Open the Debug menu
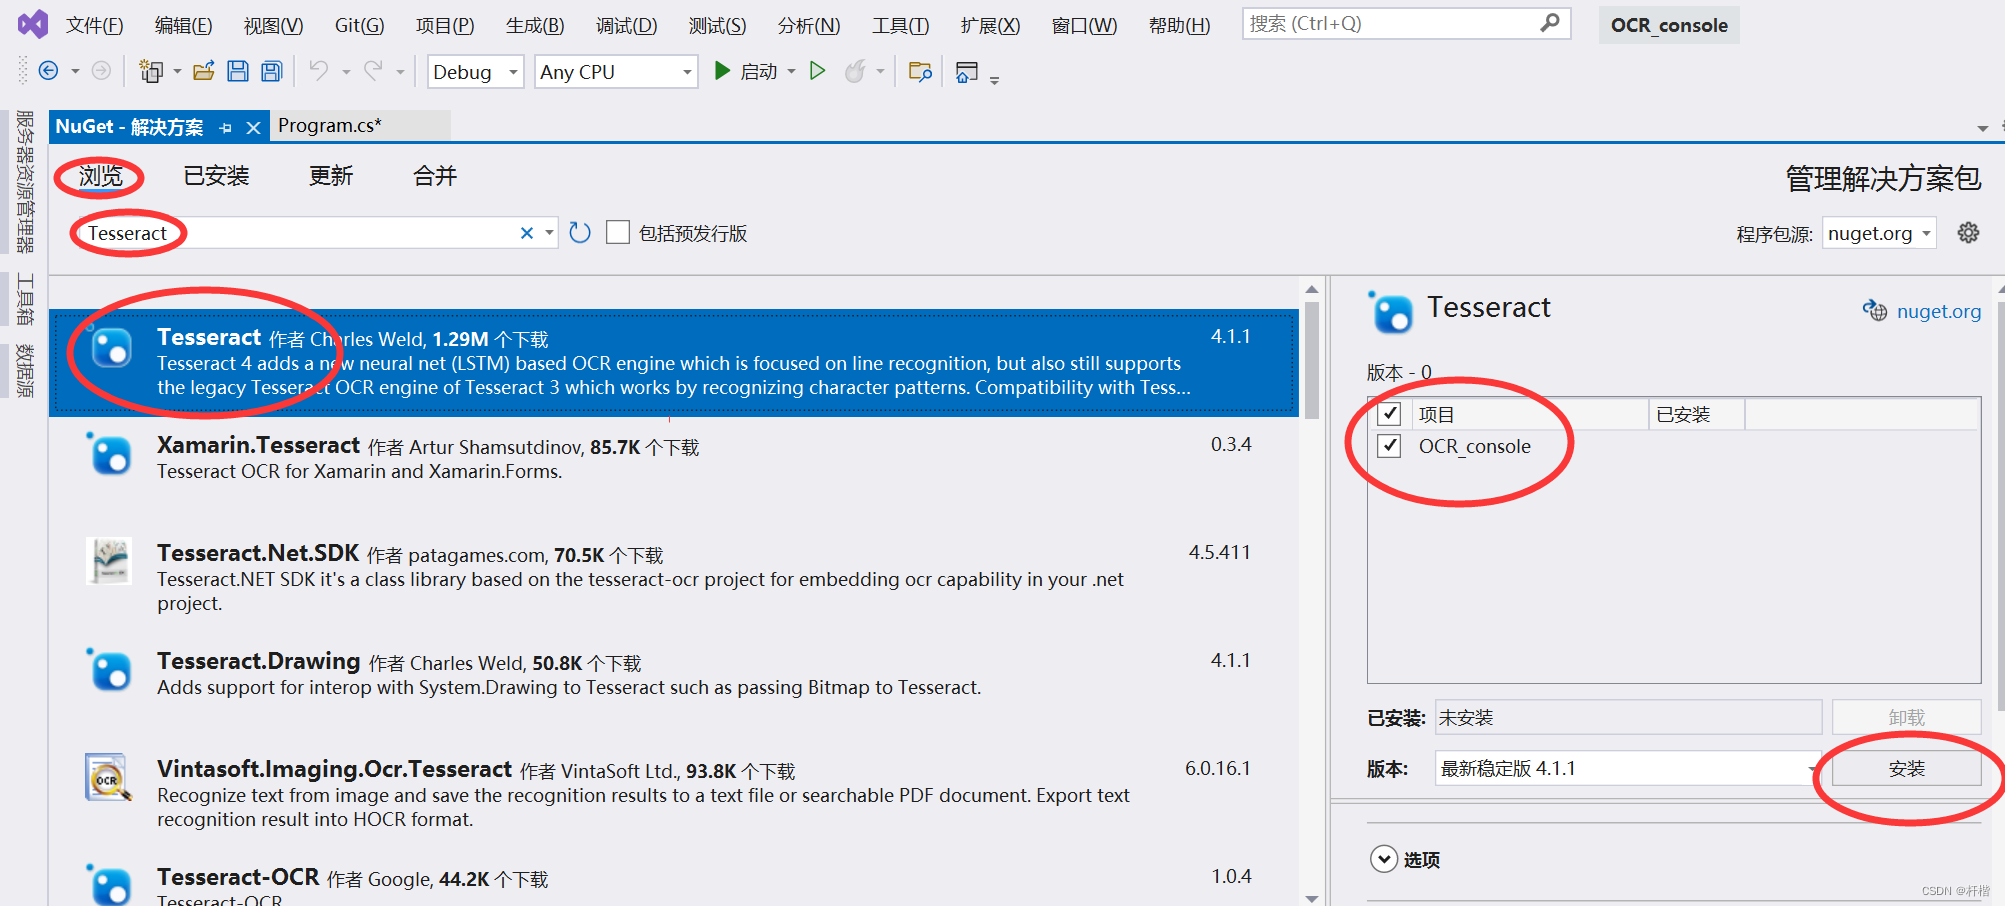2005x906 pixels. click(627, 25)
